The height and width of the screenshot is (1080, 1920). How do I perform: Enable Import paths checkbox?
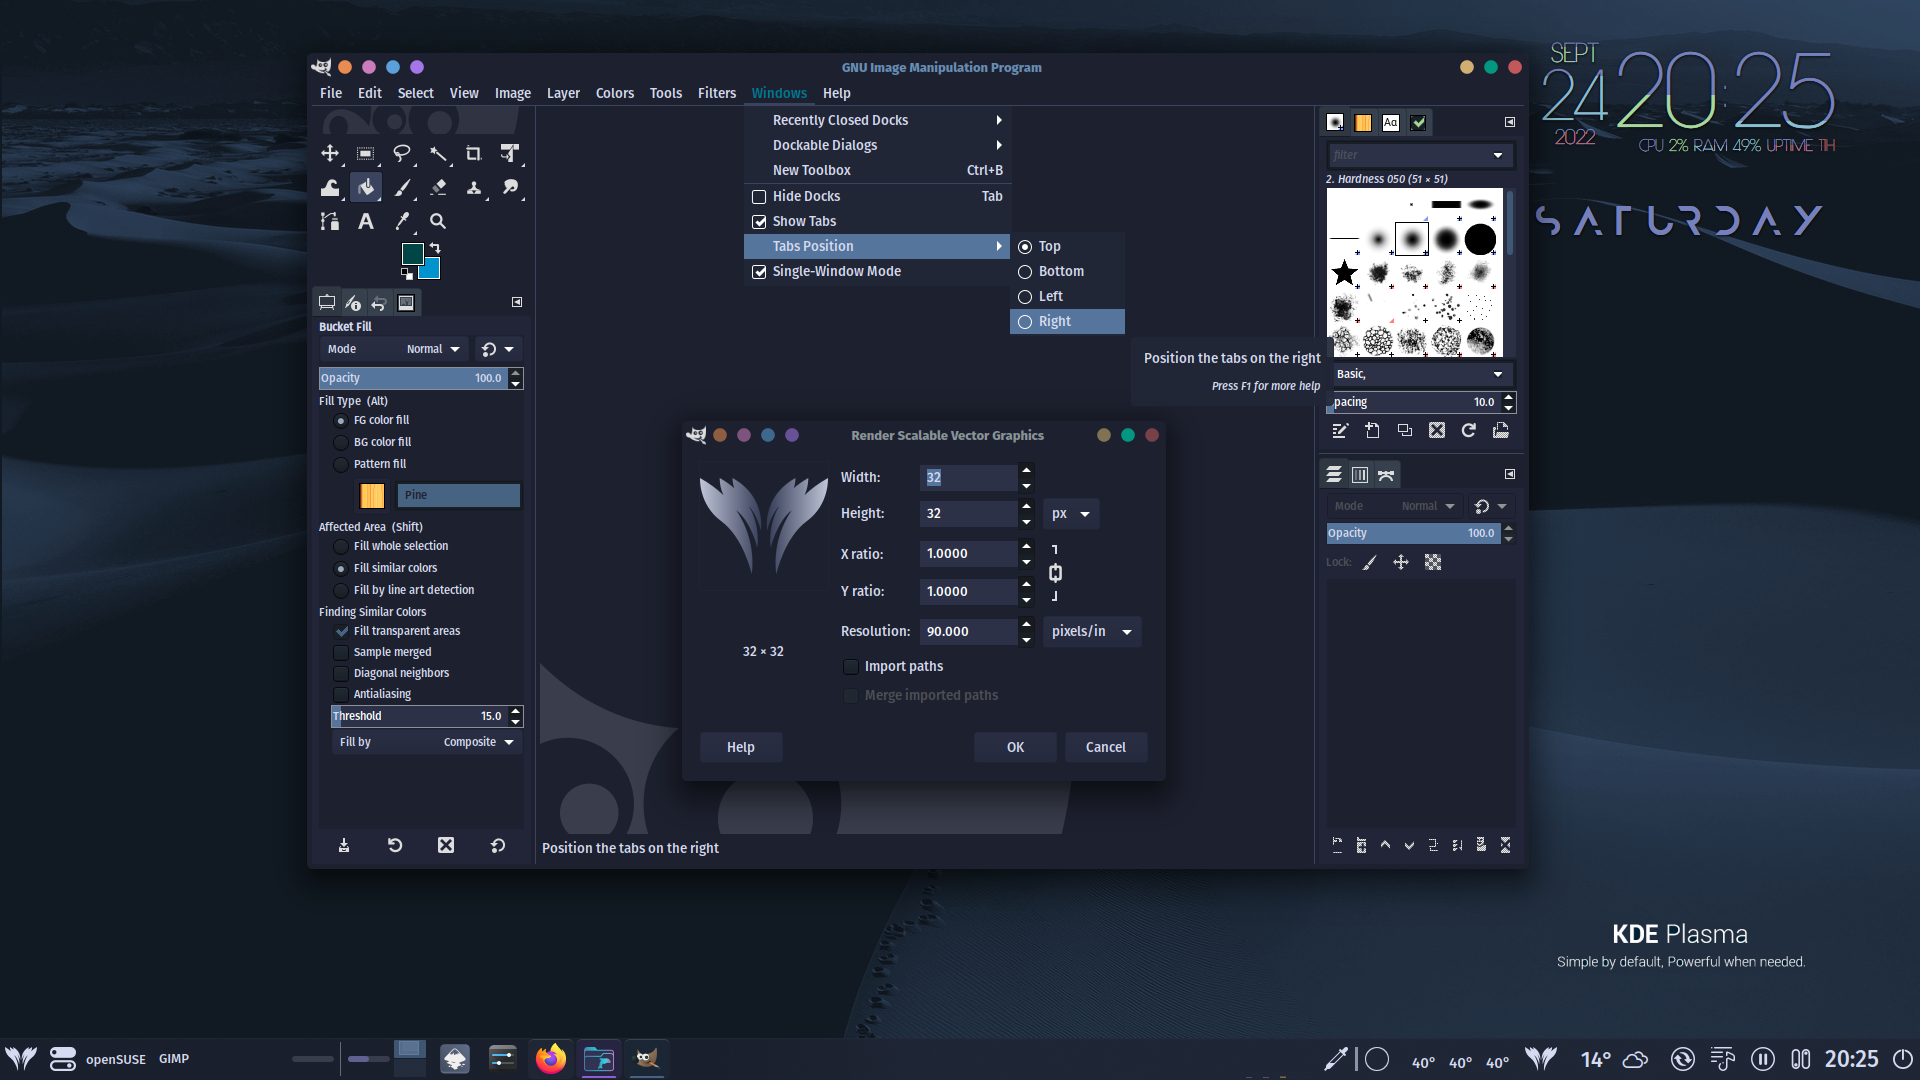[x=851, y=667]
